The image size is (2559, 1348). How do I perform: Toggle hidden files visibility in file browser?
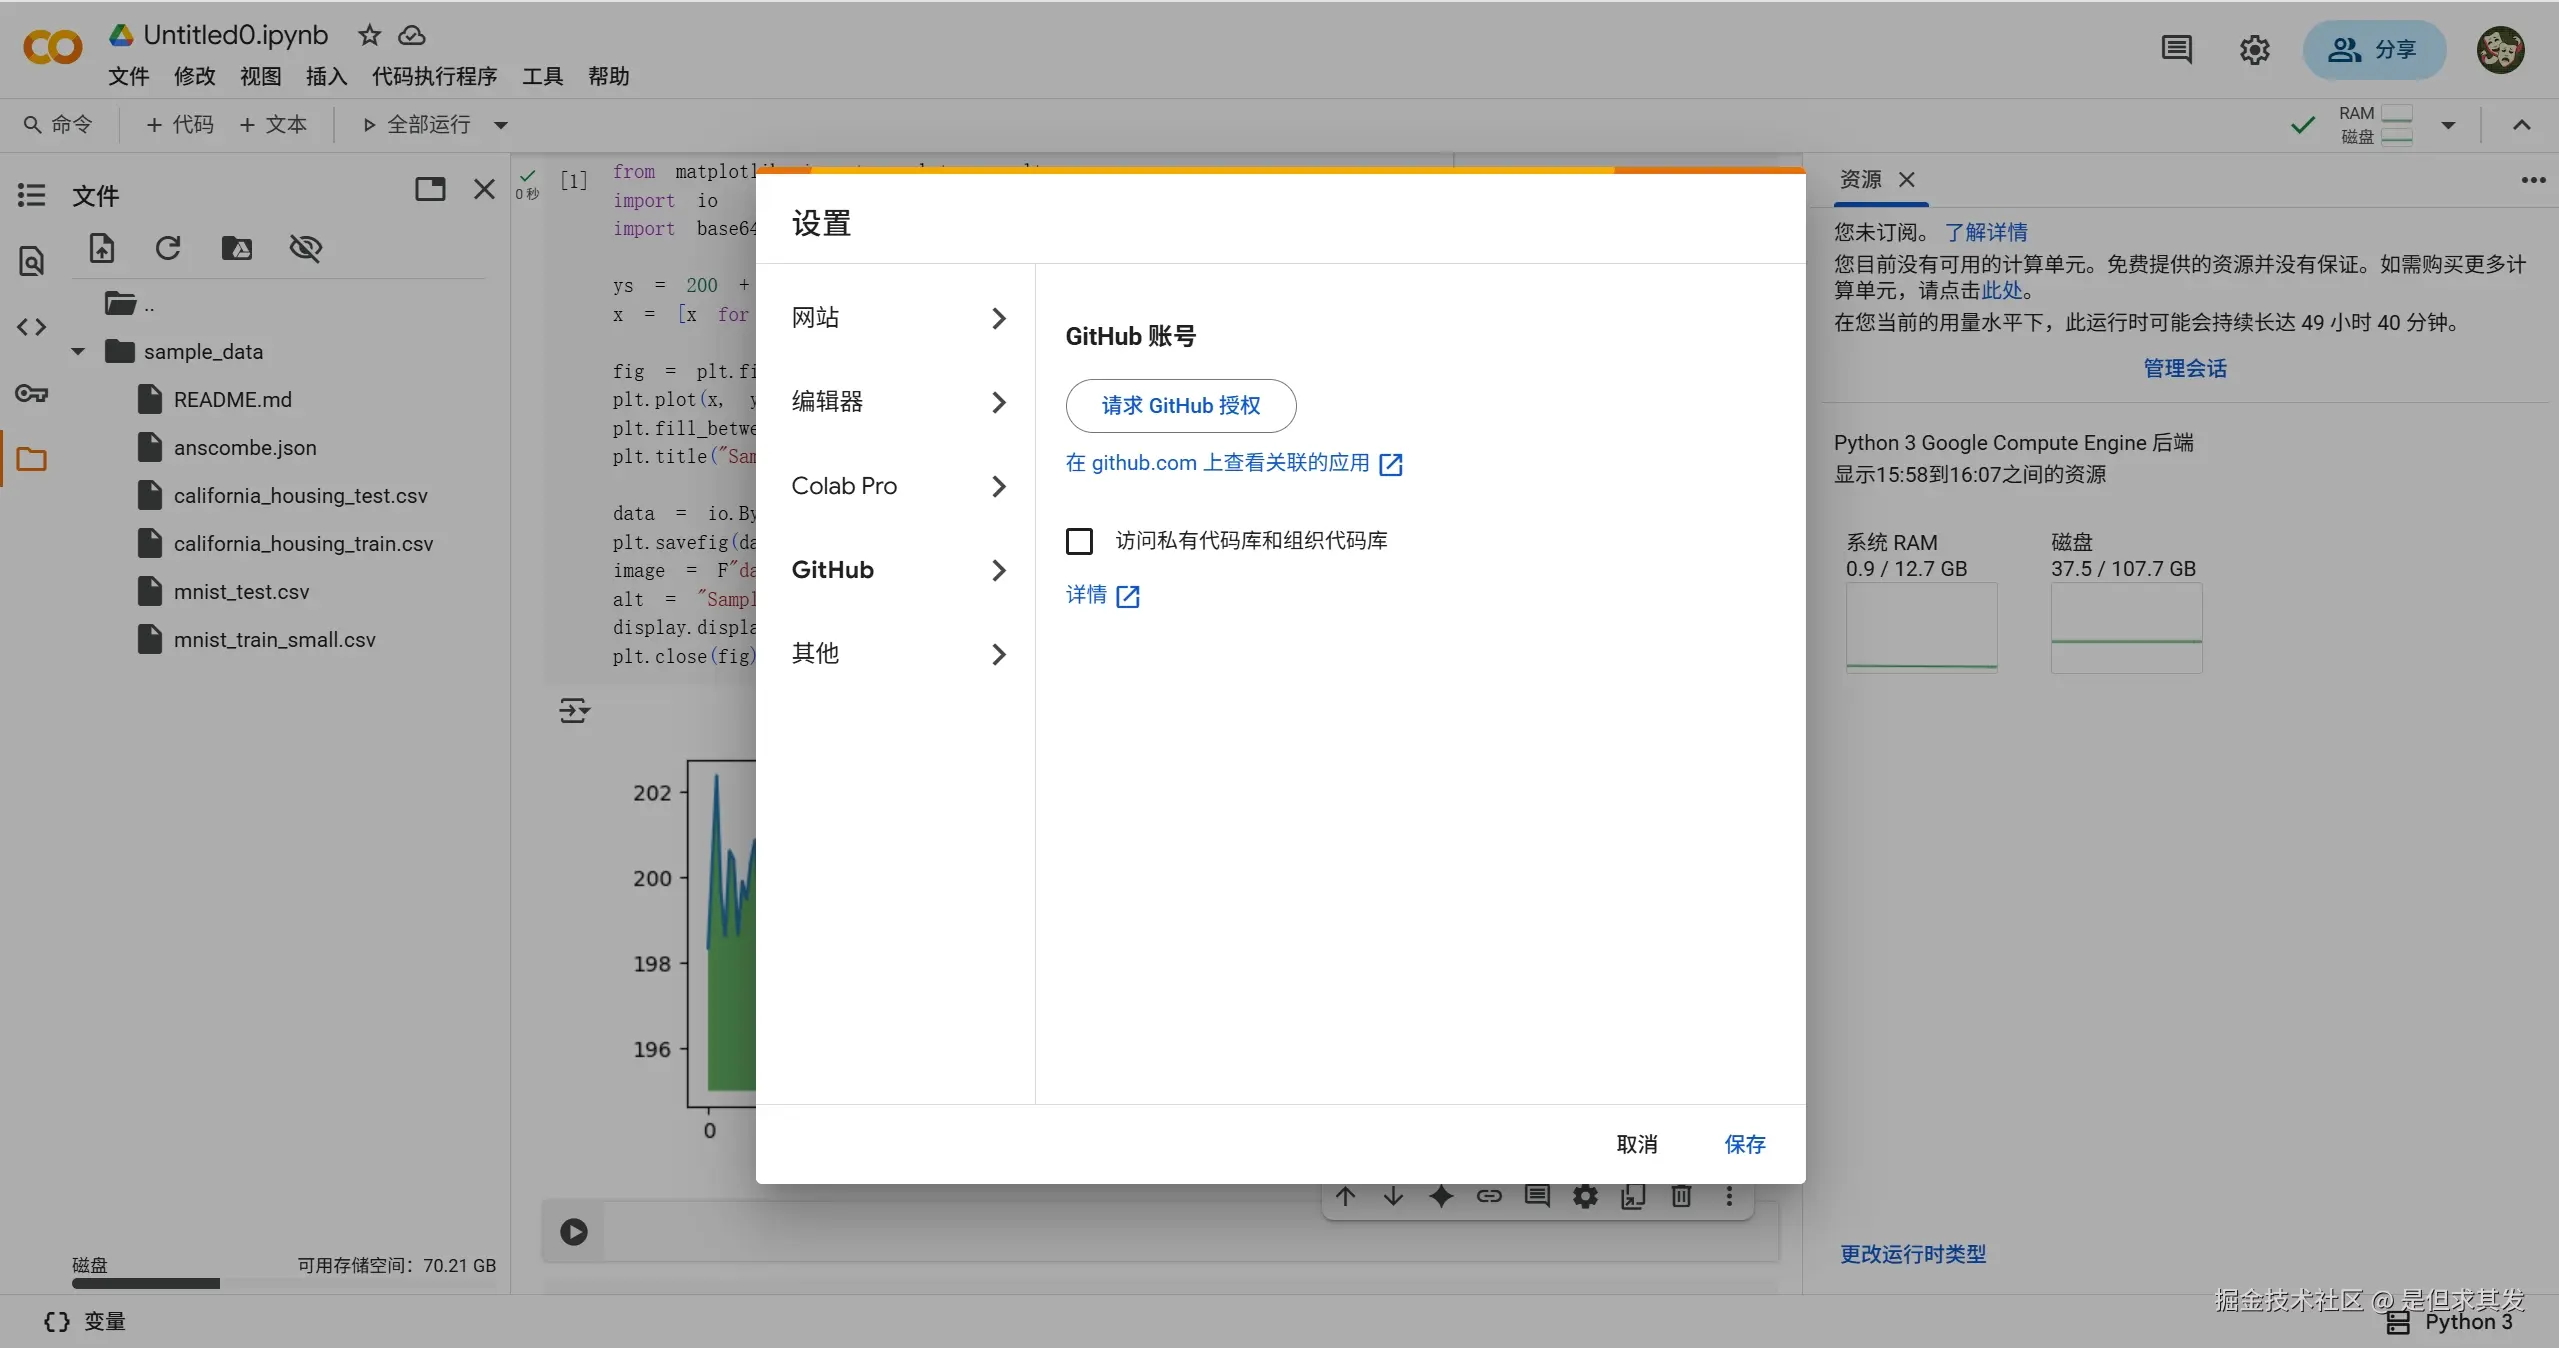[x=306, y=247]
